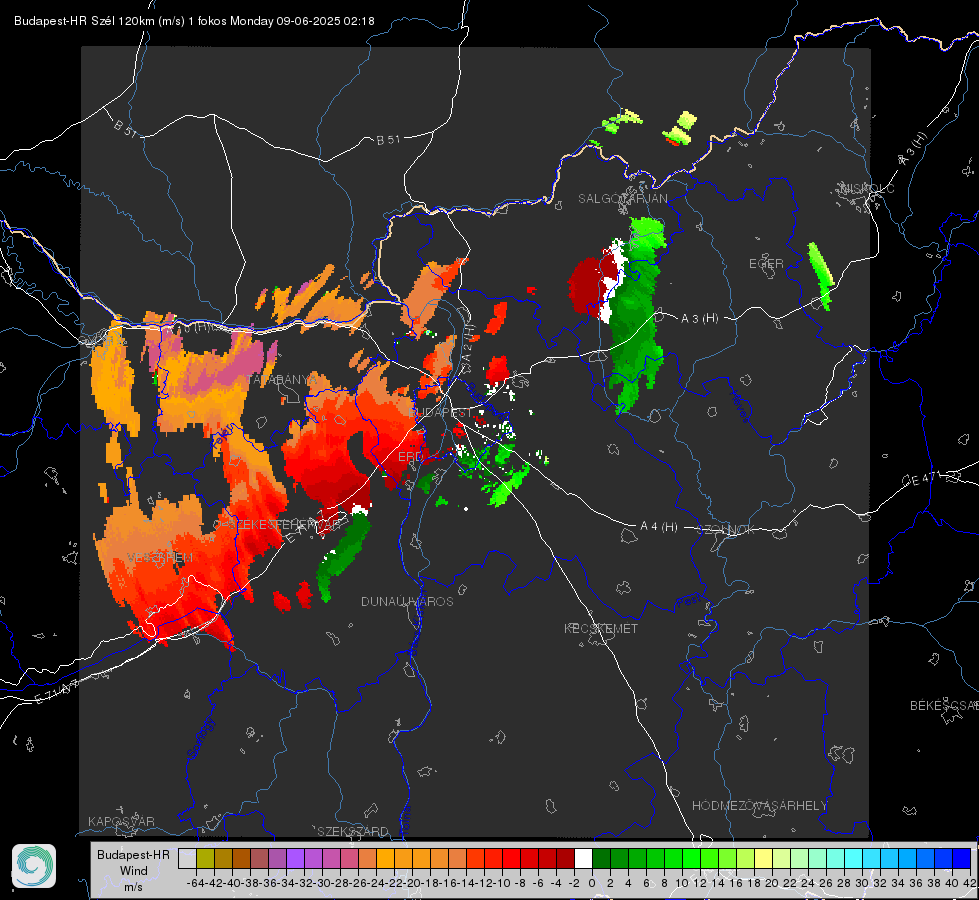979x900 pixels.
Task: Click the 'A 3 (H)' road label below Eger
Action: coord(699,319)
